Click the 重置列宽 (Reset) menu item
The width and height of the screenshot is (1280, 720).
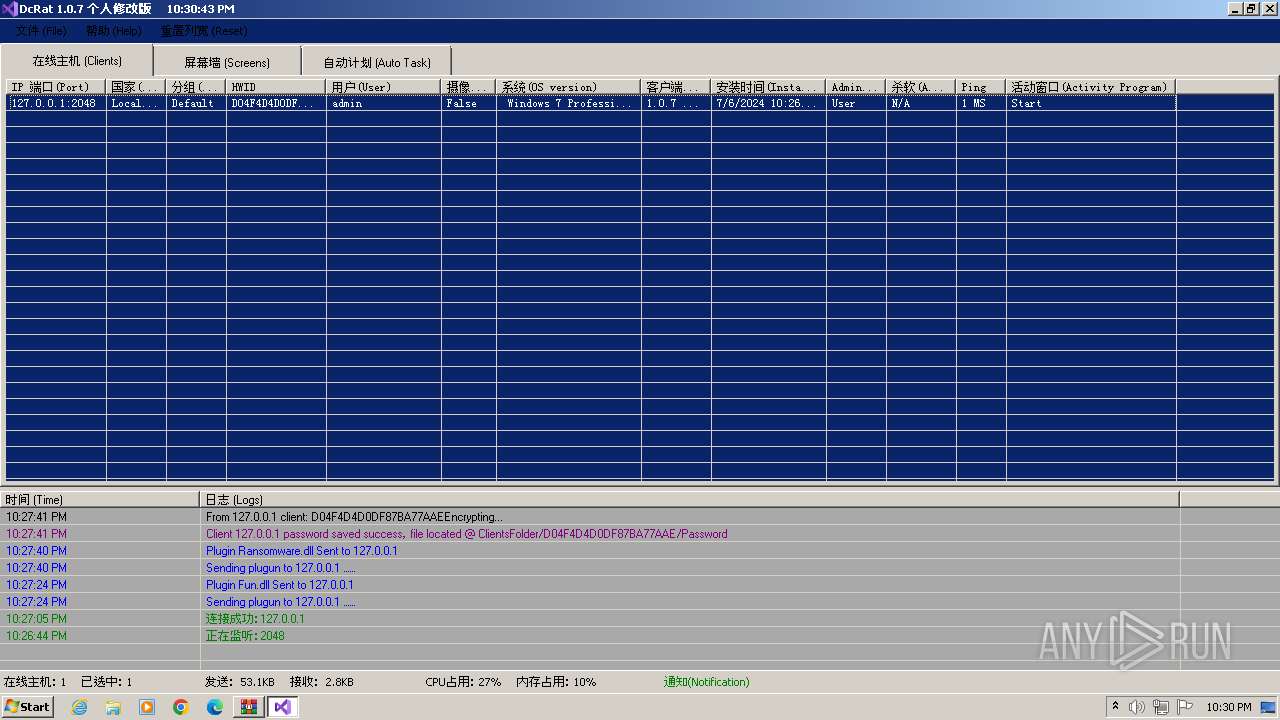203,31
